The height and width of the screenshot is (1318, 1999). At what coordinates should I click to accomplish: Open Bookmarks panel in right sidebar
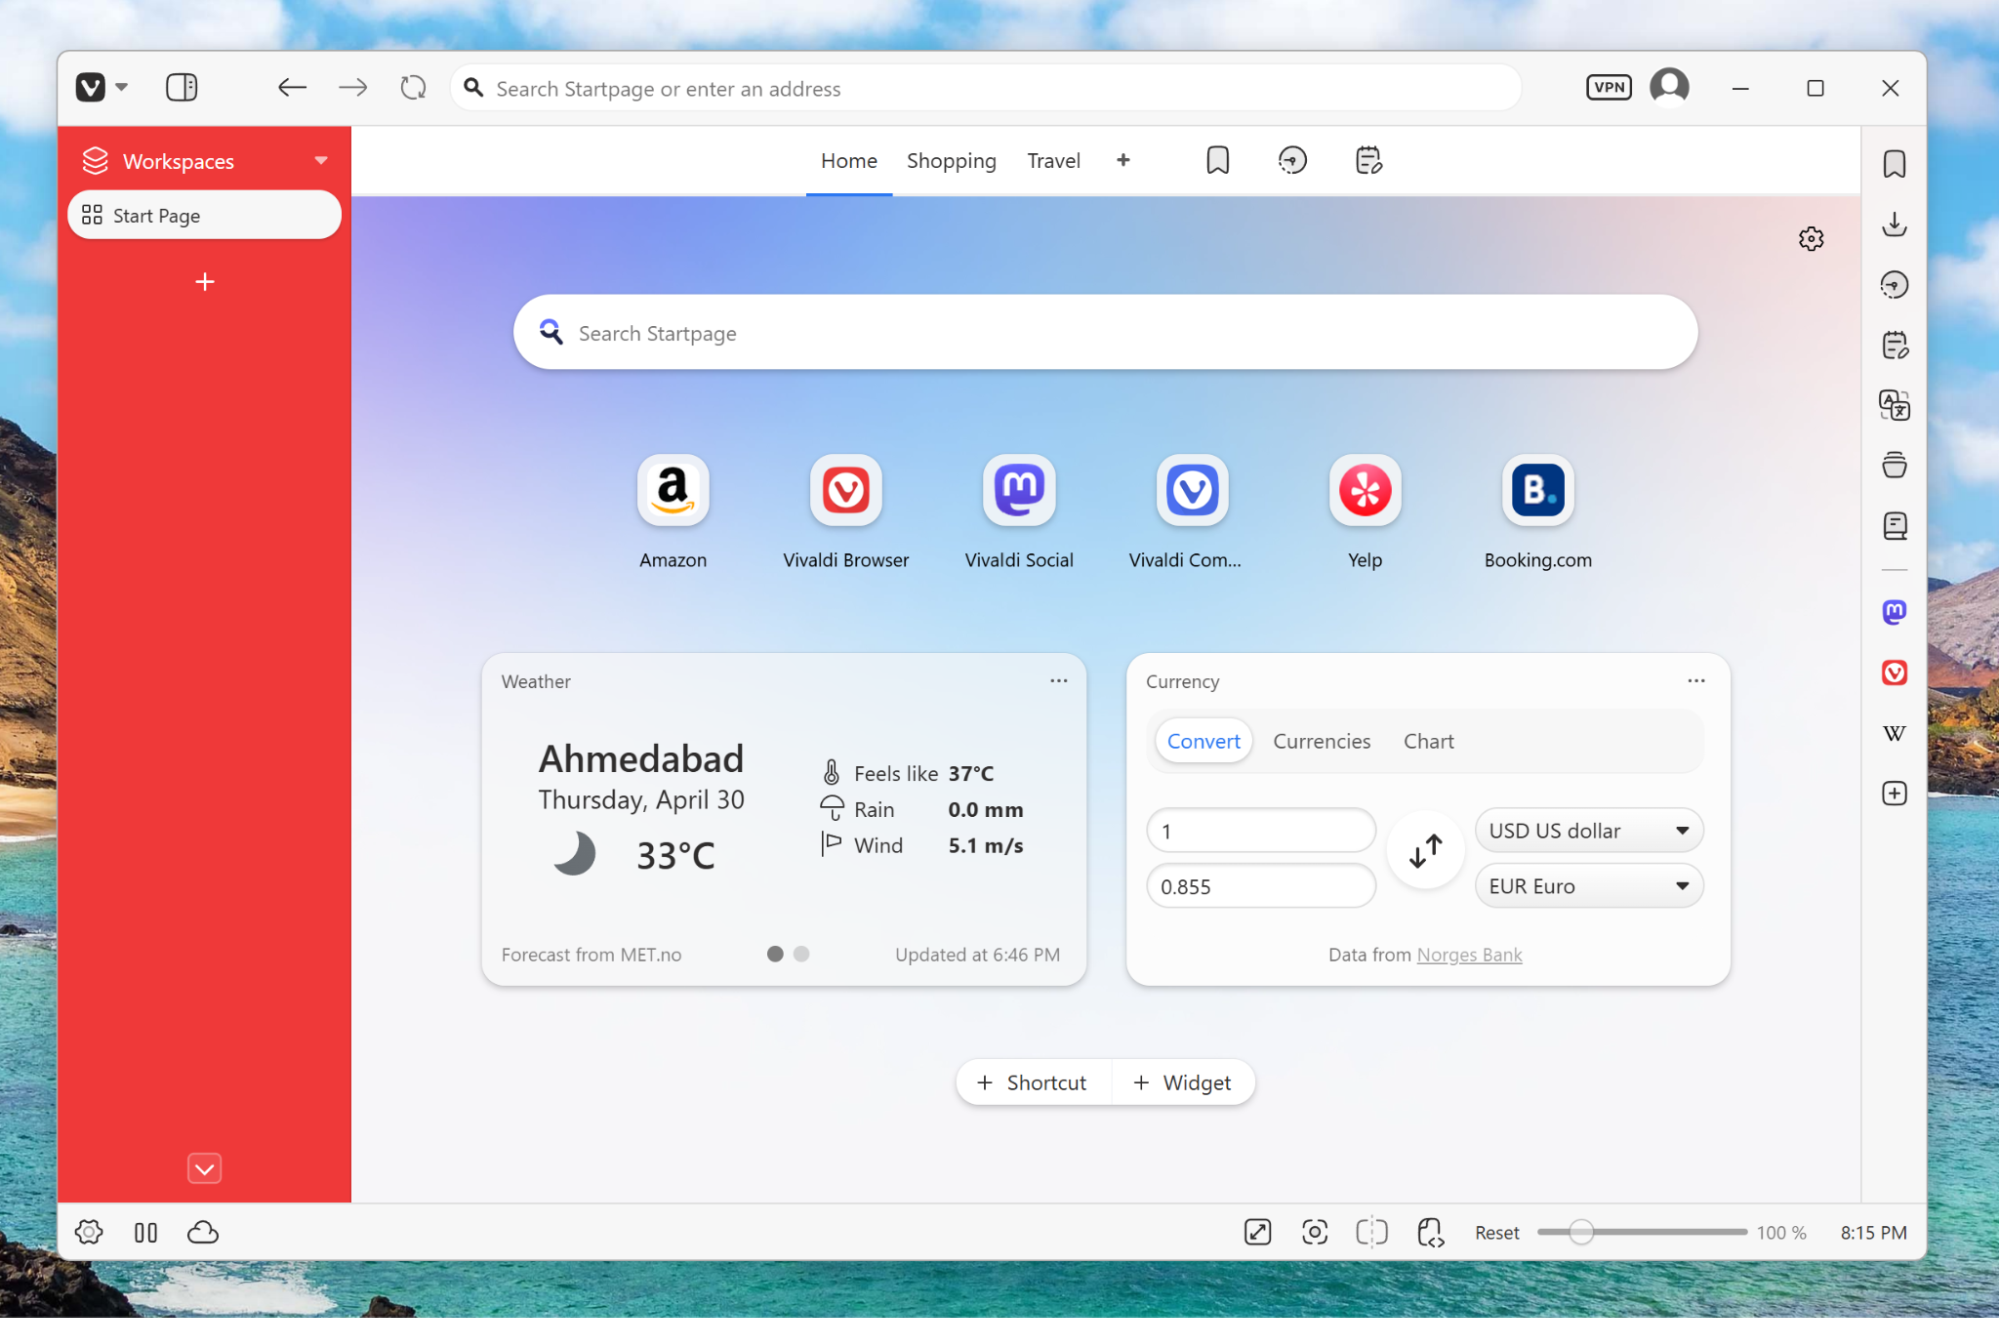click(1894, 164)
